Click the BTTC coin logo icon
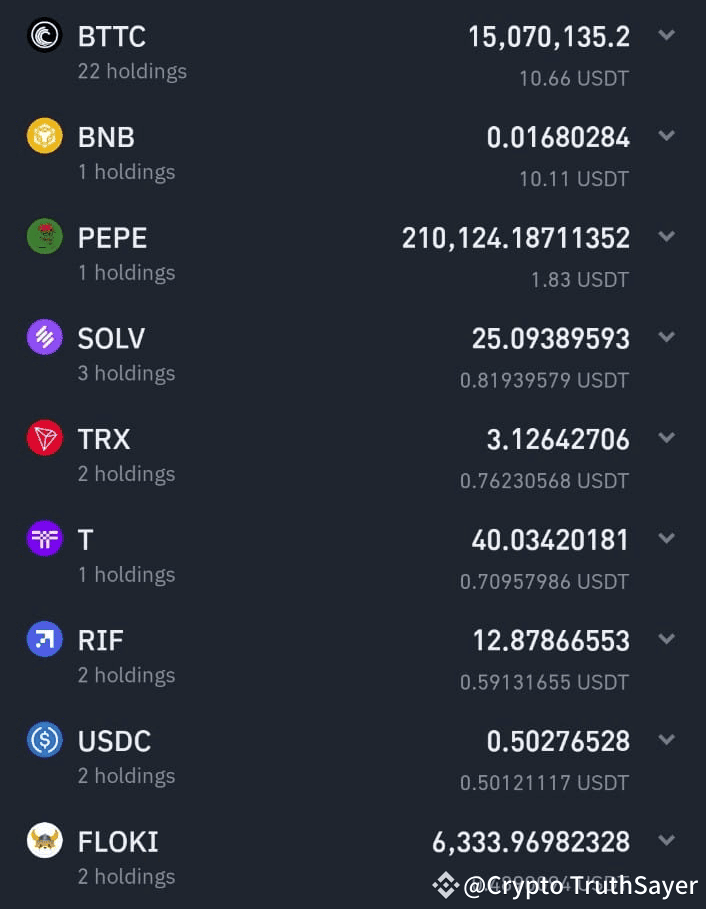This screenshot has height=909, width=706. click(42, 36)
